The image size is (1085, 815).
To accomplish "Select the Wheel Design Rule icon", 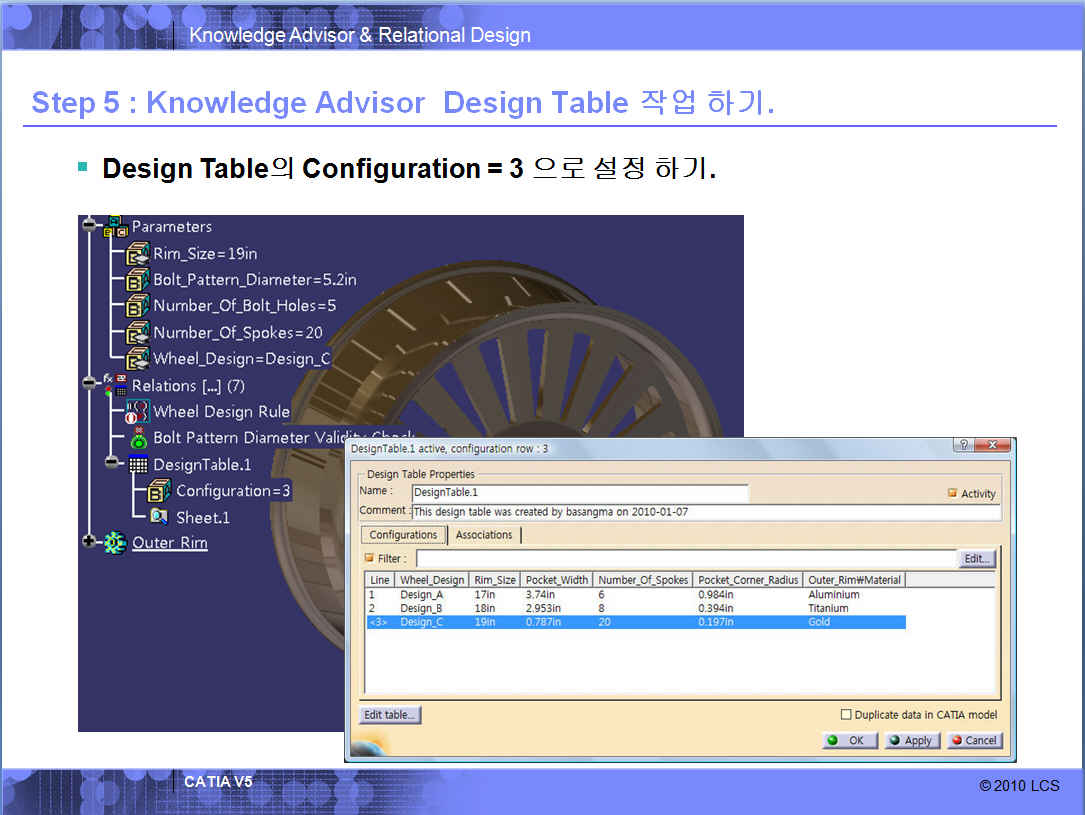I will 137,412.
